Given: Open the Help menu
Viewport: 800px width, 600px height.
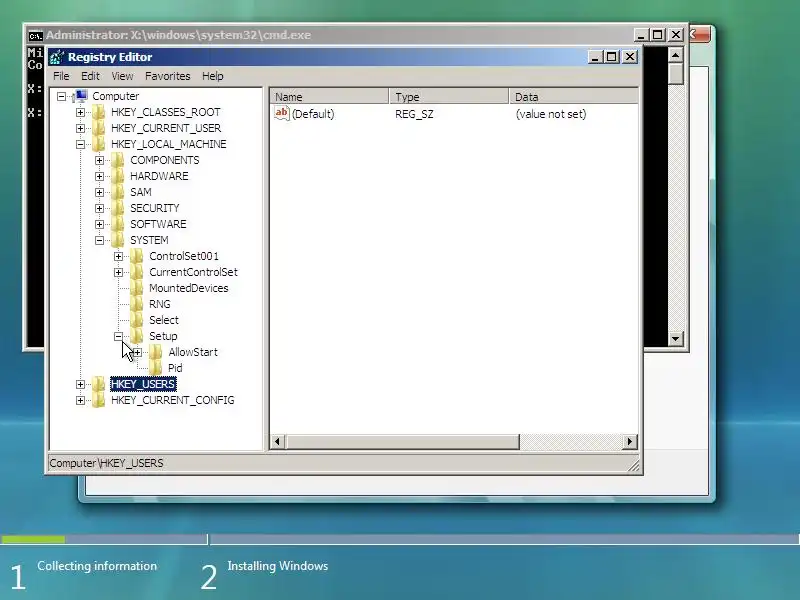Looking at the screenshot, I should coord(213,76).
